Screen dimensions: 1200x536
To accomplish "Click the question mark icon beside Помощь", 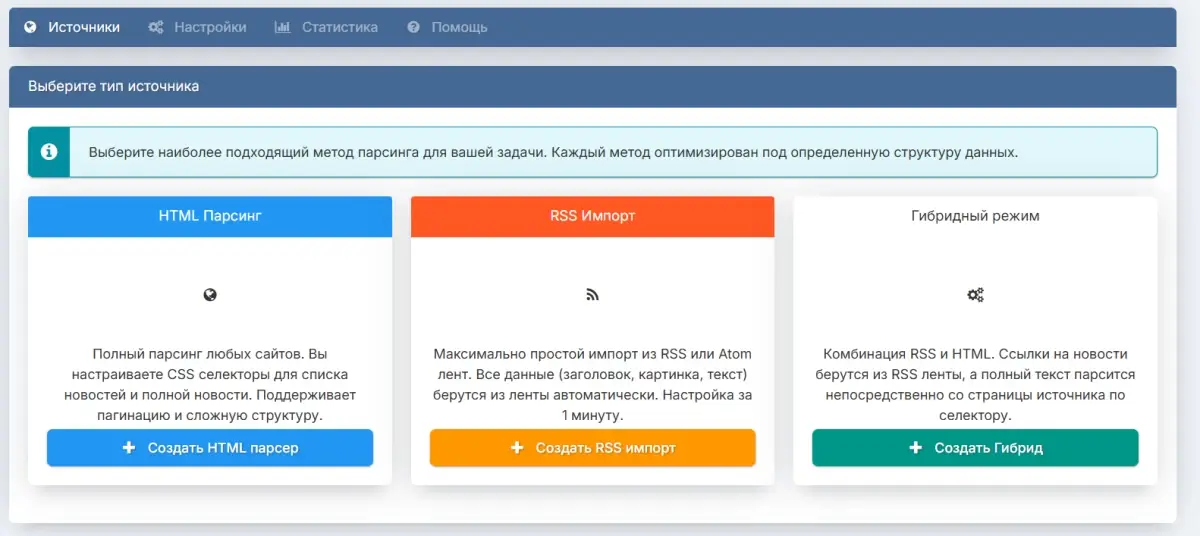I will (413, 27).
